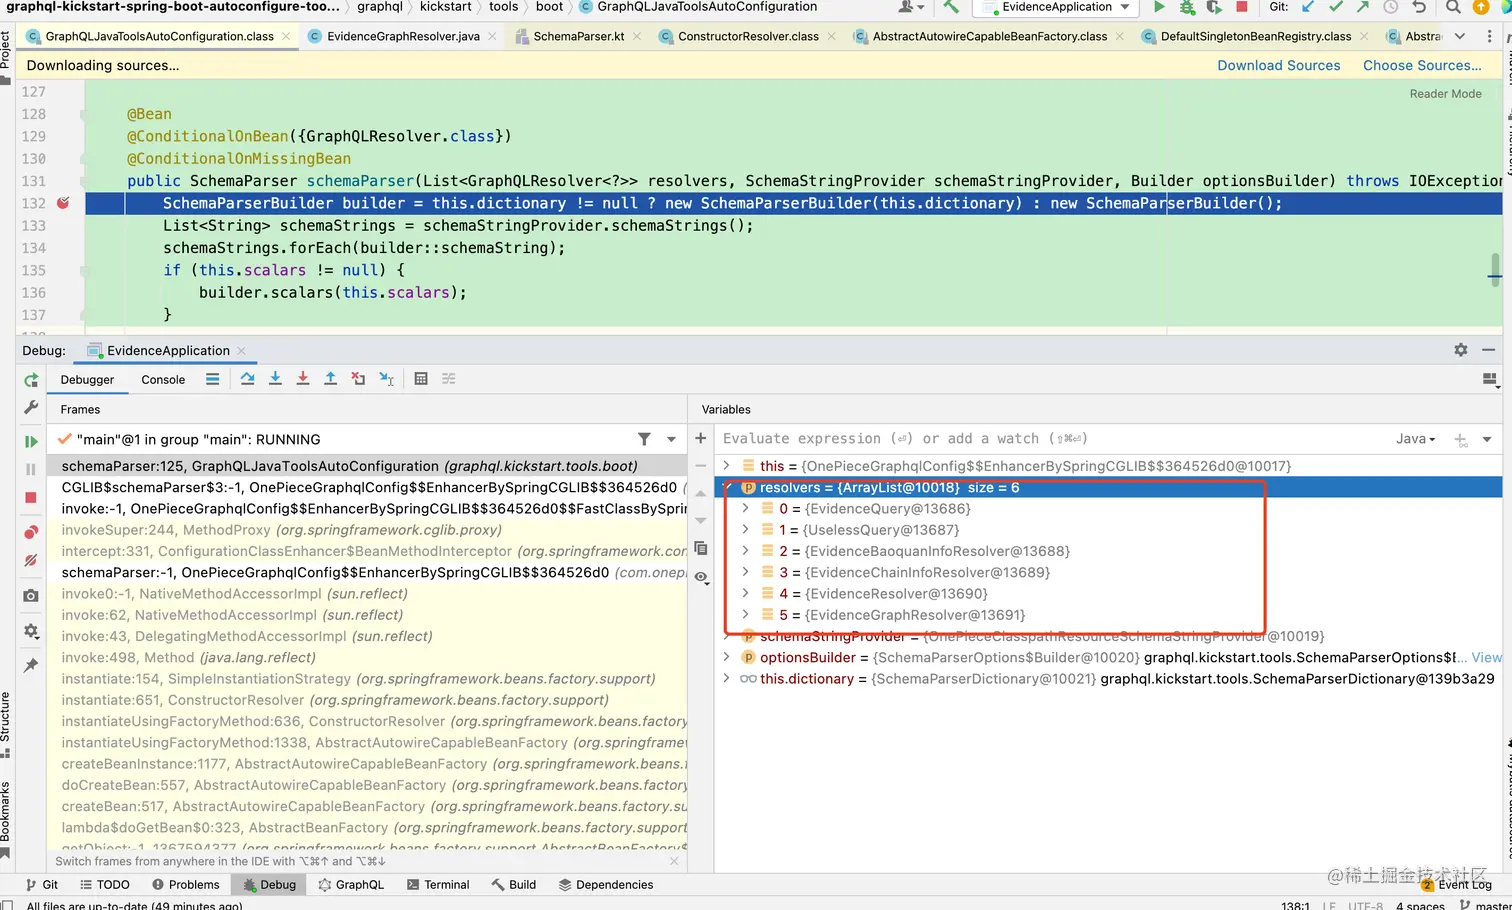Open View Breakpoints in the debug sidebar

tap(31, 532)
